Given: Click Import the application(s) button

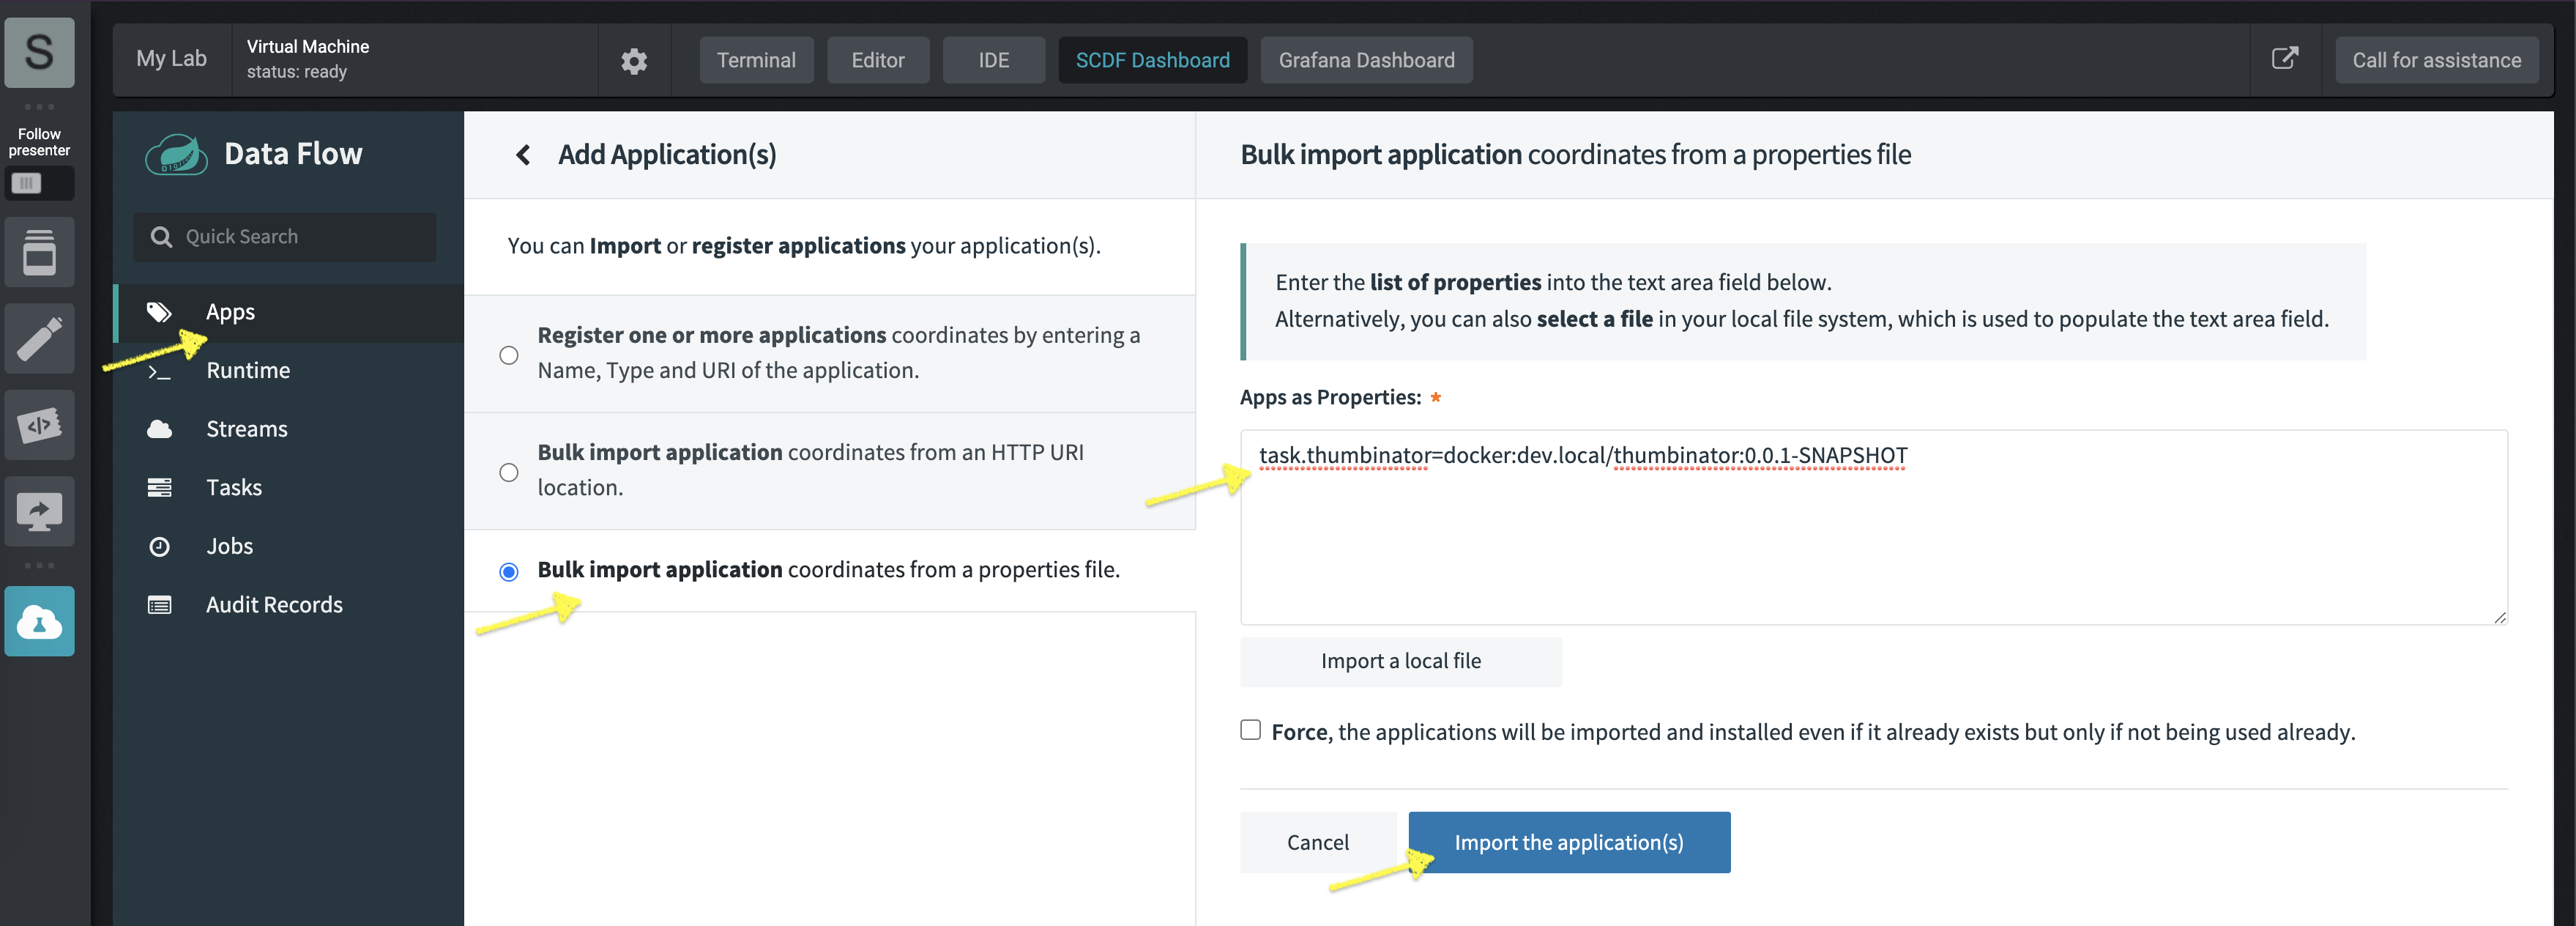Looking at the screenshot, I should (1569, 840).
